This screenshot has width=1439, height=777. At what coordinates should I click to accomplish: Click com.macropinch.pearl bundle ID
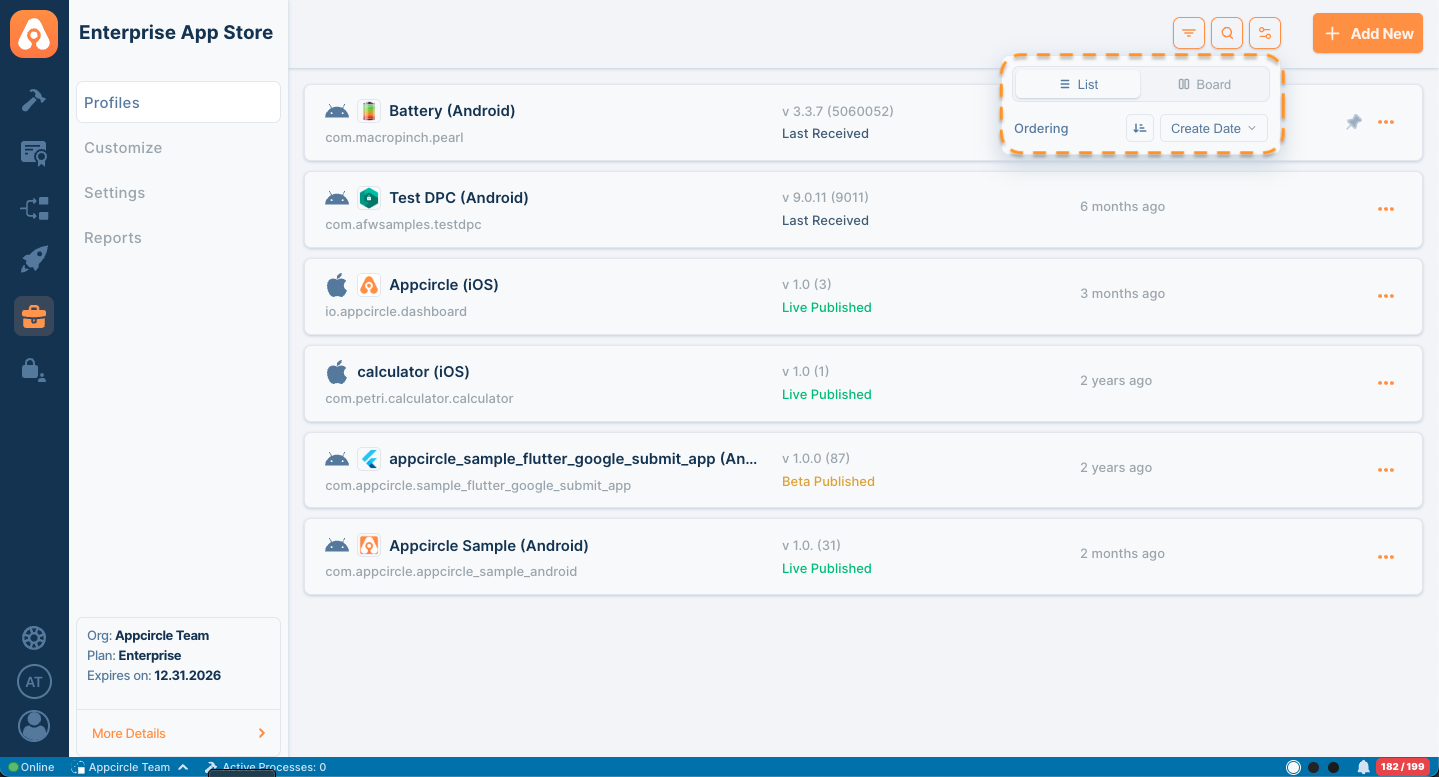[x=394, y=137]
